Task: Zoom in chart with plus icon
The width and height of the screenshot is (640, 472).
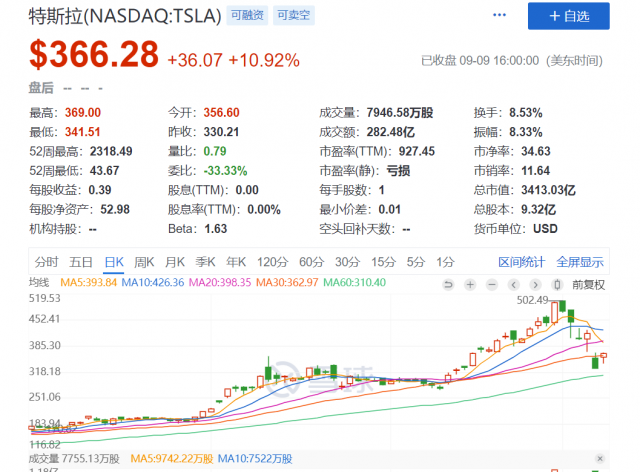Action: (x=470, y=285)
